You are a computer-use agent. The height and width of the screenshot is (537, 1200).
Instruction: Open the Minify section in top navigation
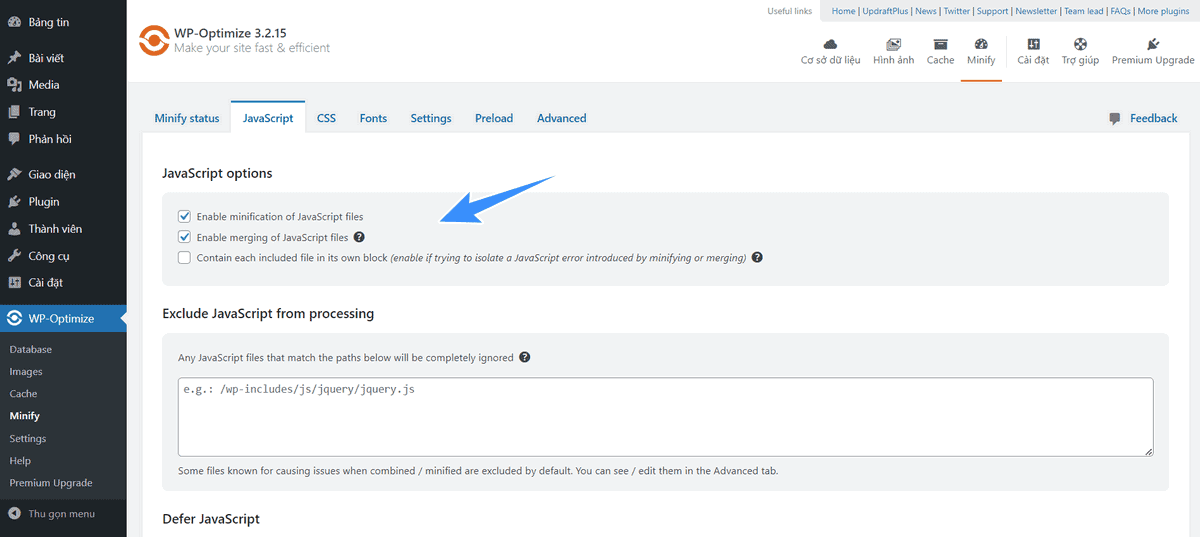(x=981, y=52)
